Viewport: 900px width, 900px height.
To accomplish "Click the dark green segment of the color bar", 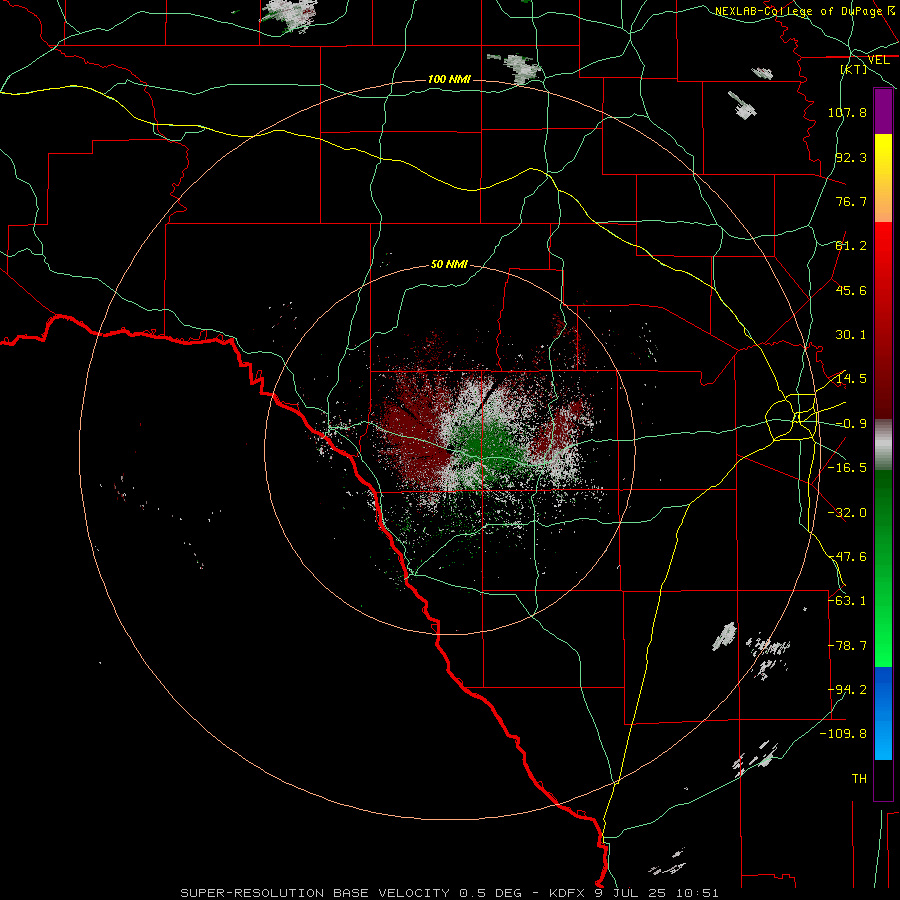I will coord(883,517).
